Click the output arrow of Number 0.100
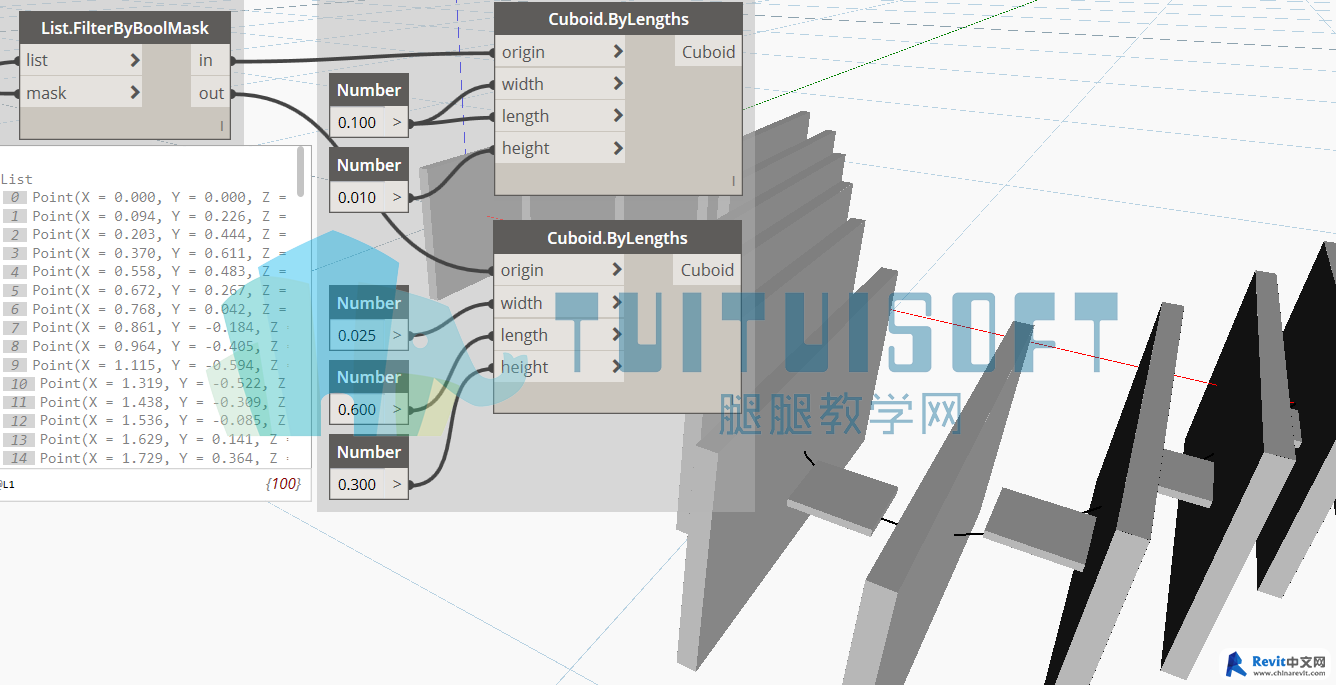Viewport: 1336px width, 685px height. (397, 123)
